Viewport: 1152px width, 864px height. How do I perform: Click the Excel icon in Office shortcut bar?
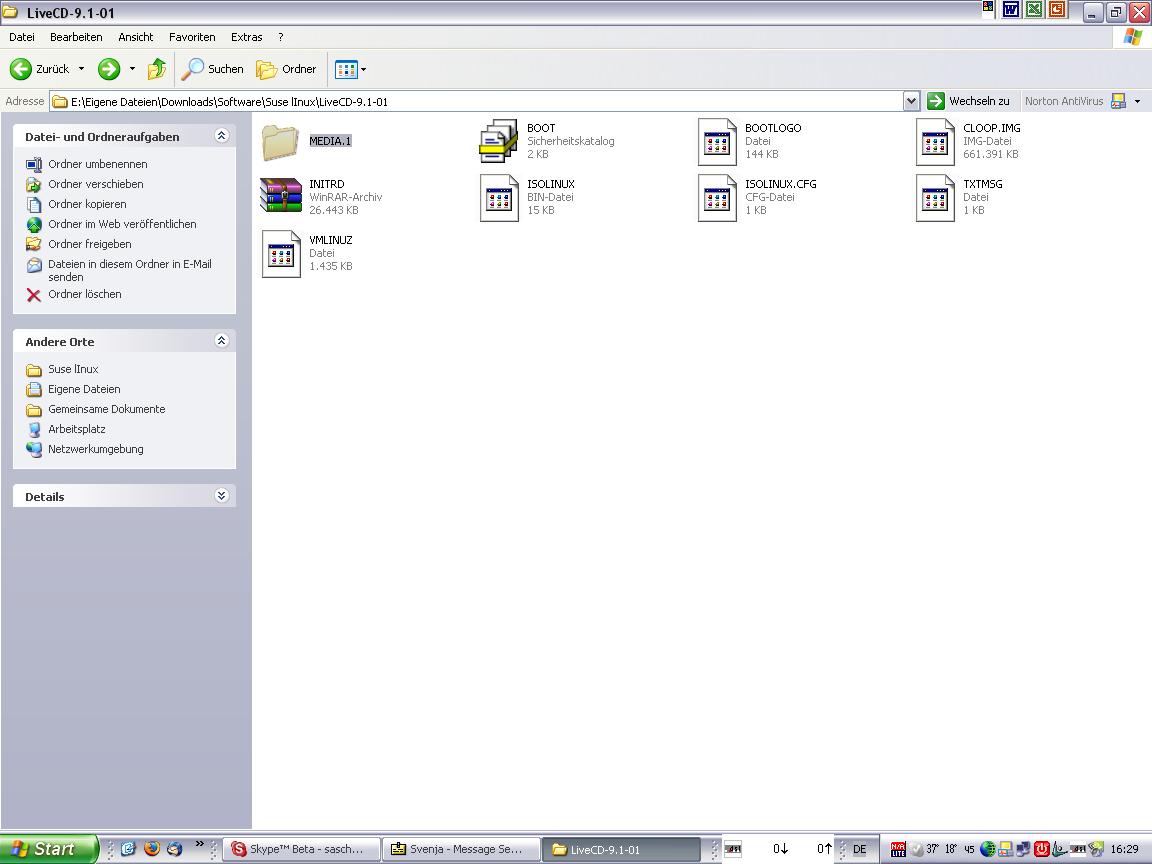tap(1034, 10)
